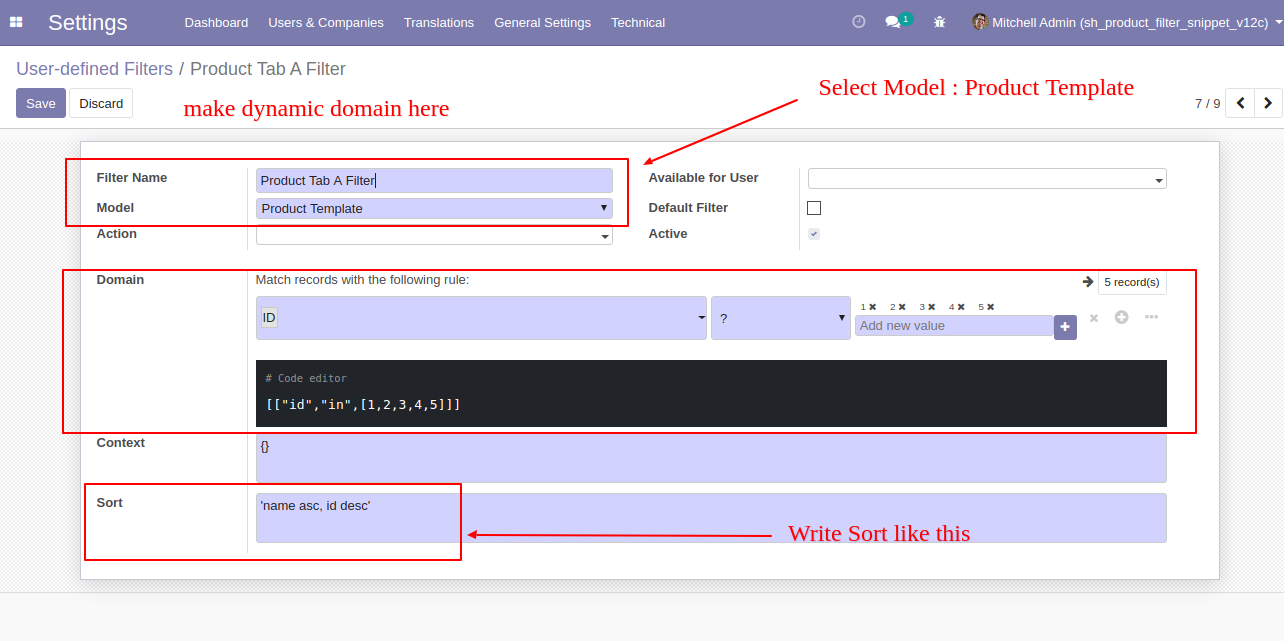Go to the previous record arrow
The width and height of the screenshot is (1284, 641).
coord(1240,103)
